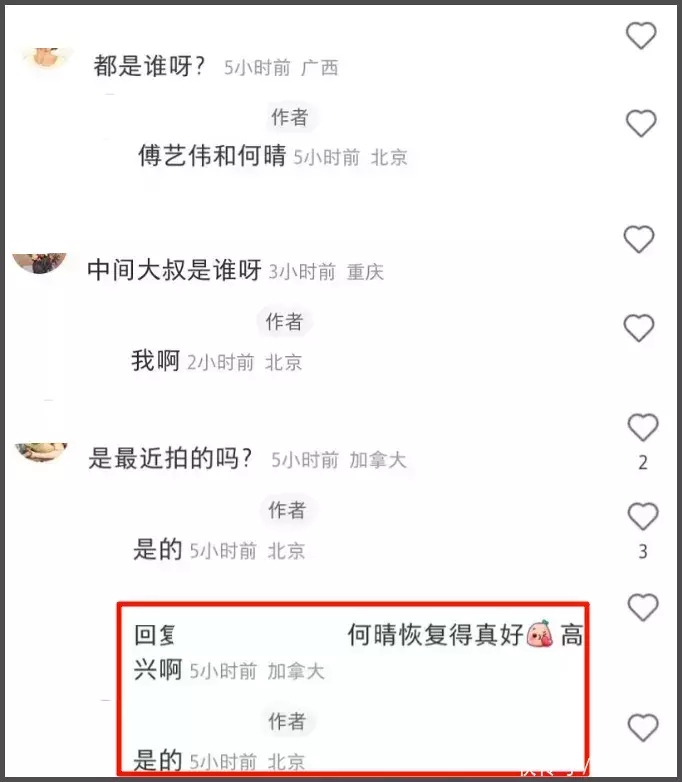
Task: Like the comment "都是谁呀?"
Action: coord(641,36)
